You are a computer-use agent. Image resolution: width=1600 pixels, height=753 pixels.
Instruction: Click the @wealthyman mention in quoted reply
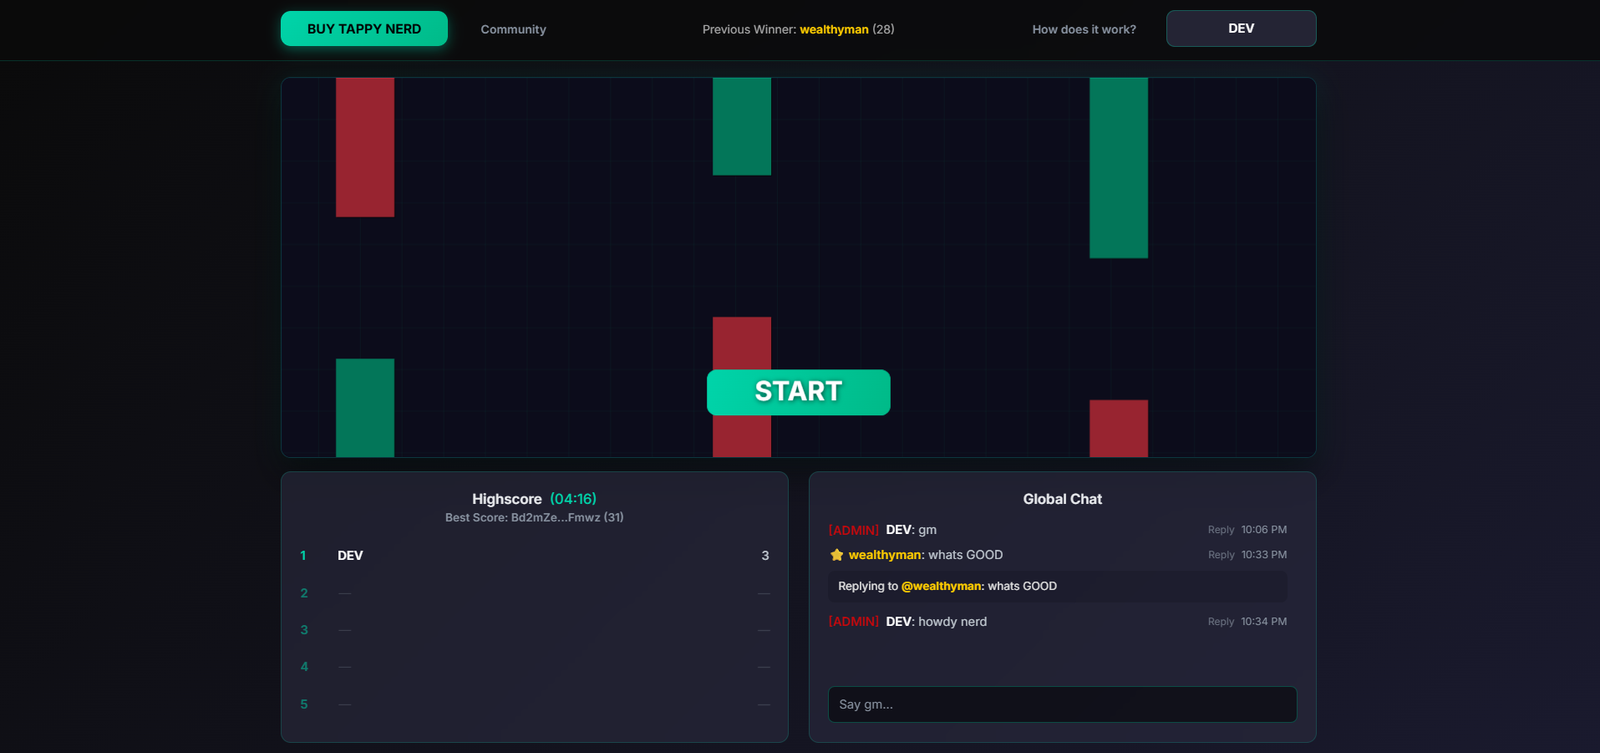(941, 586)
